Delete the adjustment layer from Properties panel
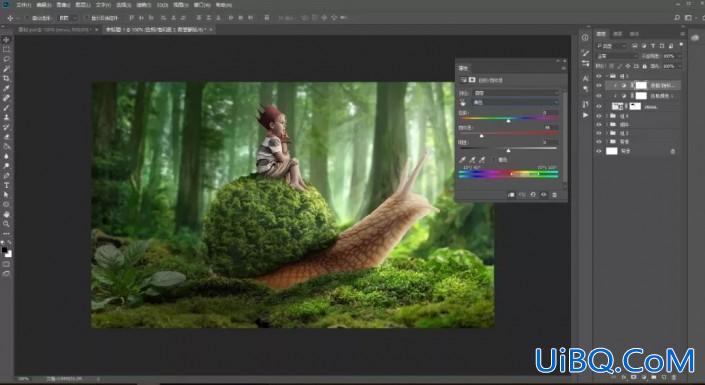This screenshot has height=385, width=705. click(554, 195)
